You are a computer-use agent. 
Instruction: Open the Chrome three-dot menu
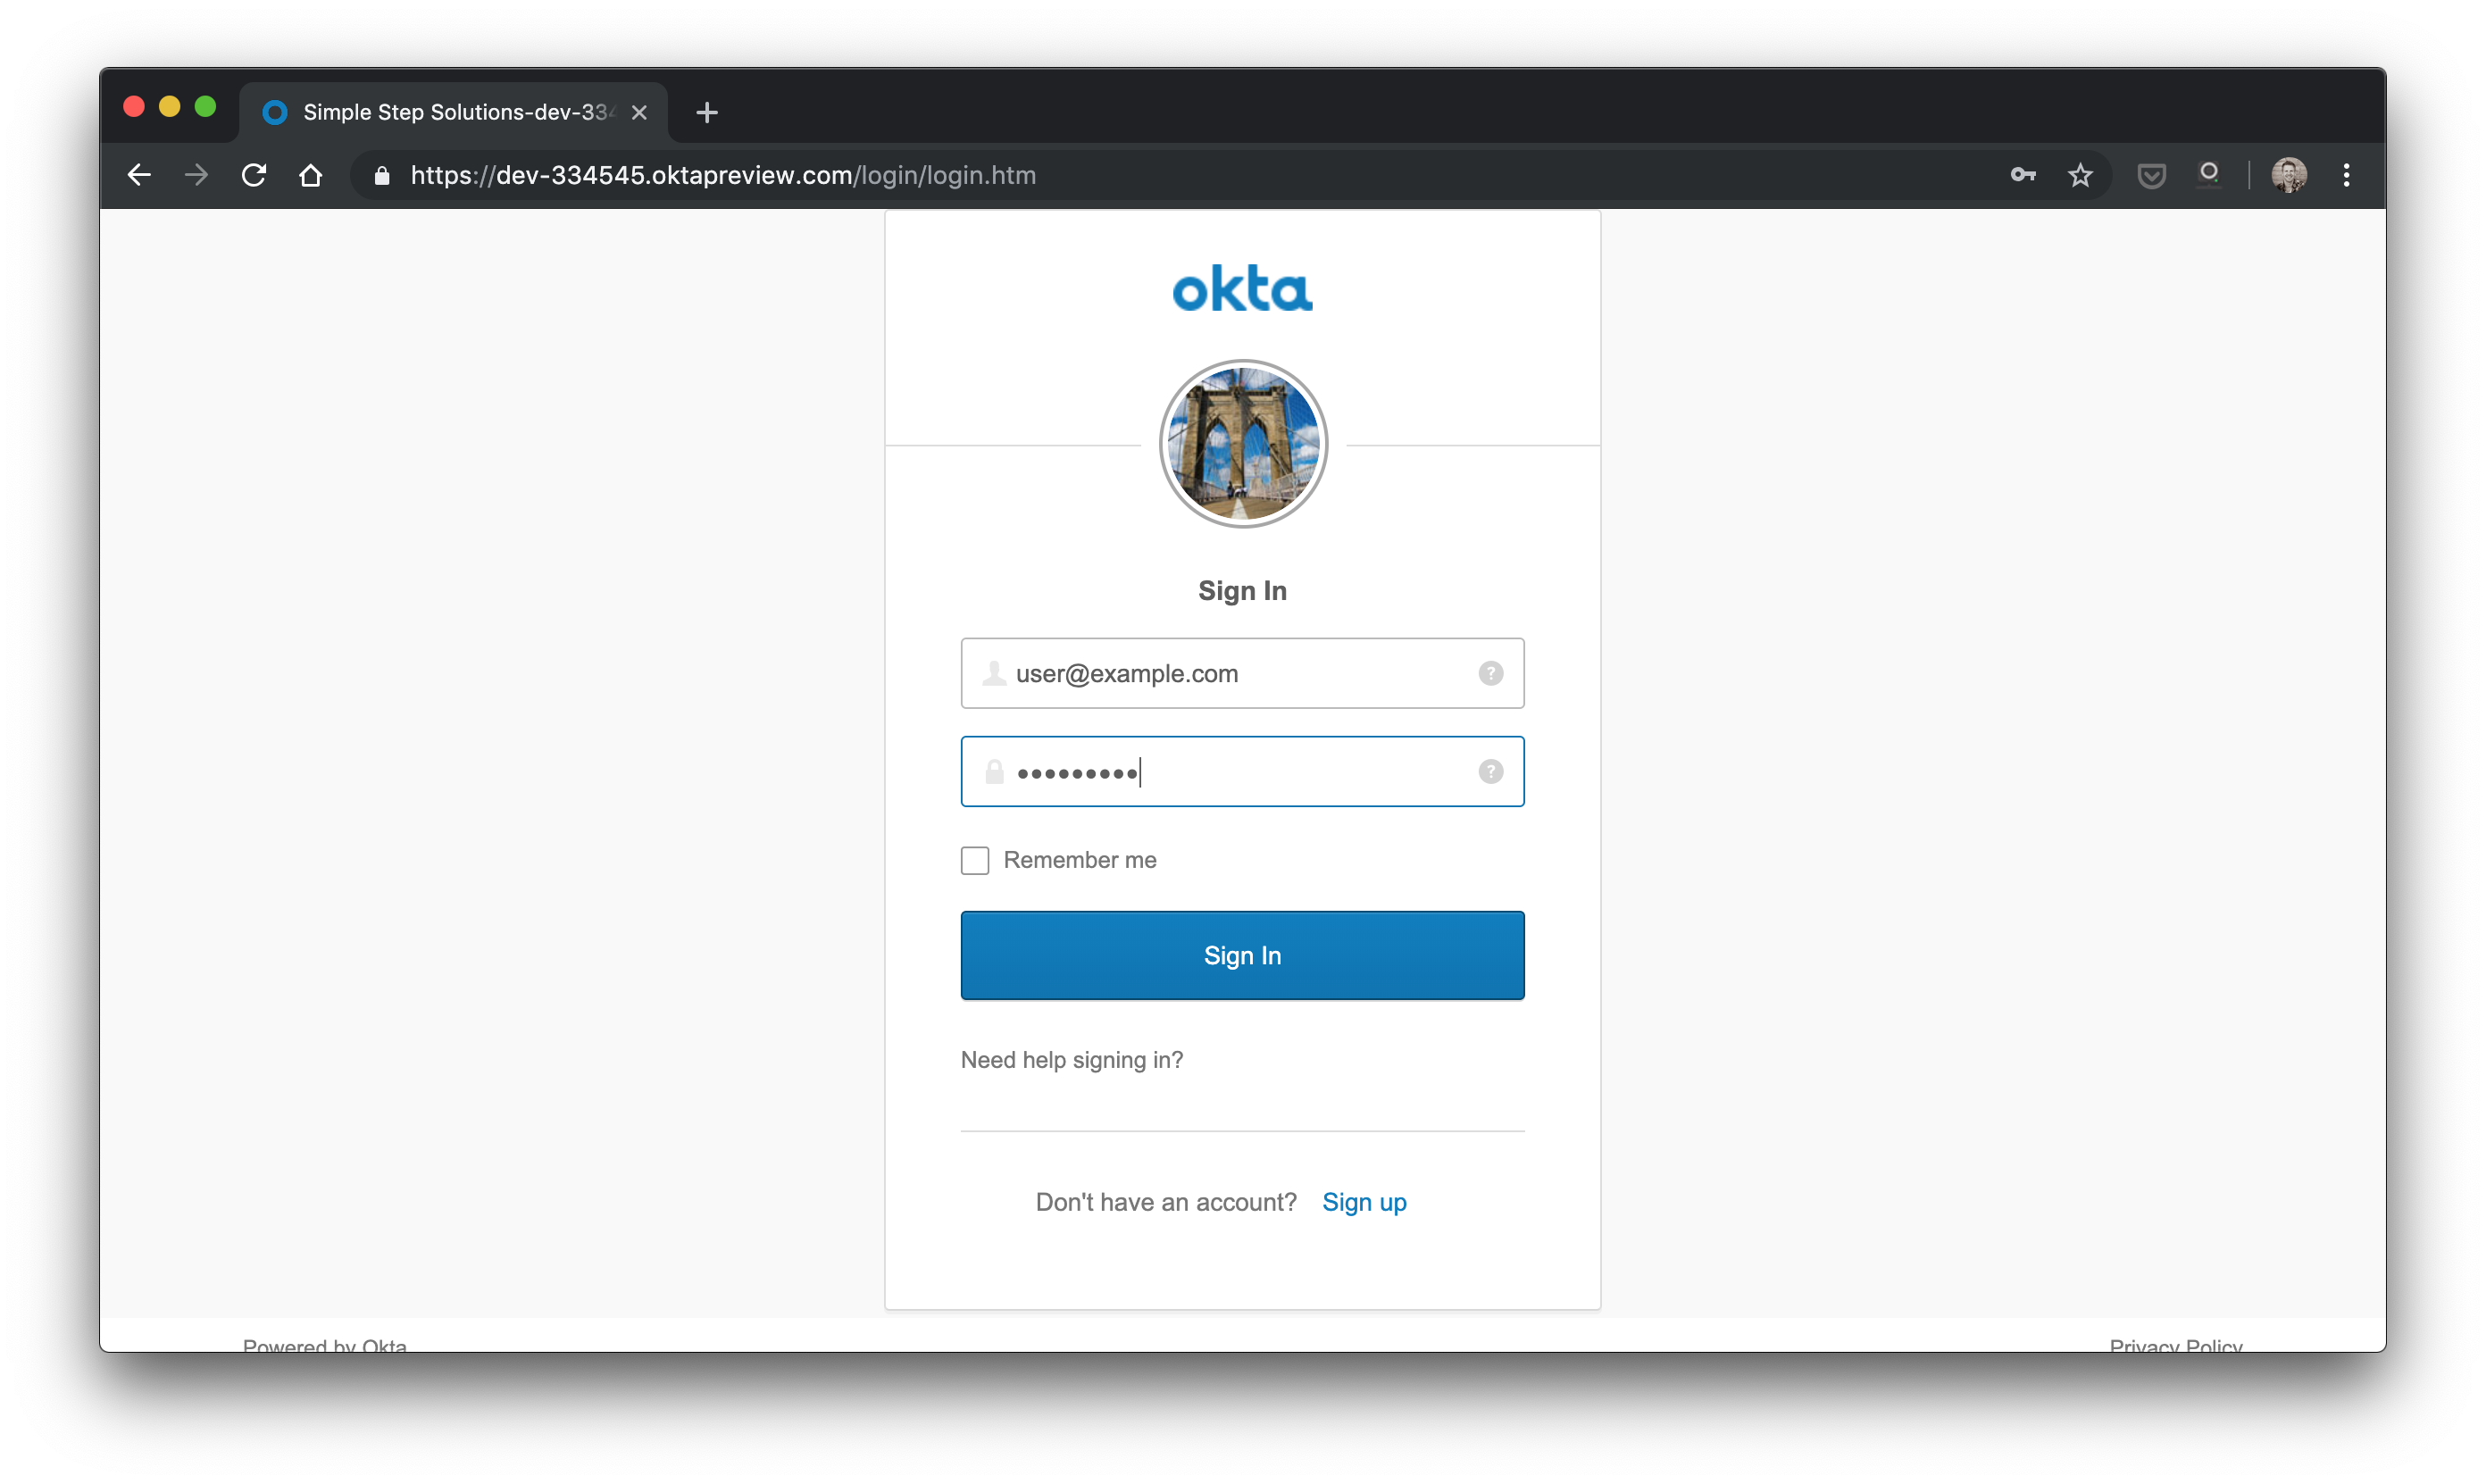coord(2346,175)
